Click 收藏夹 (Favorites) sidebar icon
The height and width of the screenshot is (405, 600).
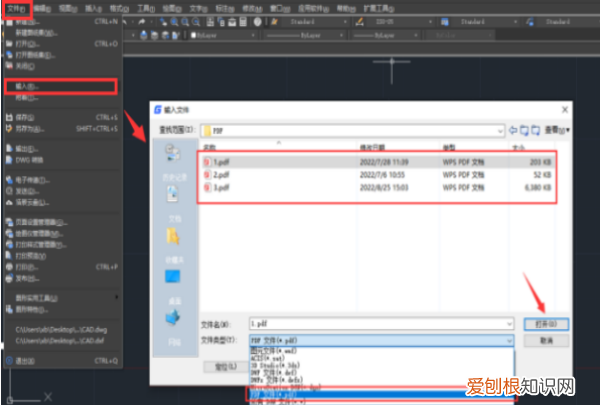click(x=173, y=236)
